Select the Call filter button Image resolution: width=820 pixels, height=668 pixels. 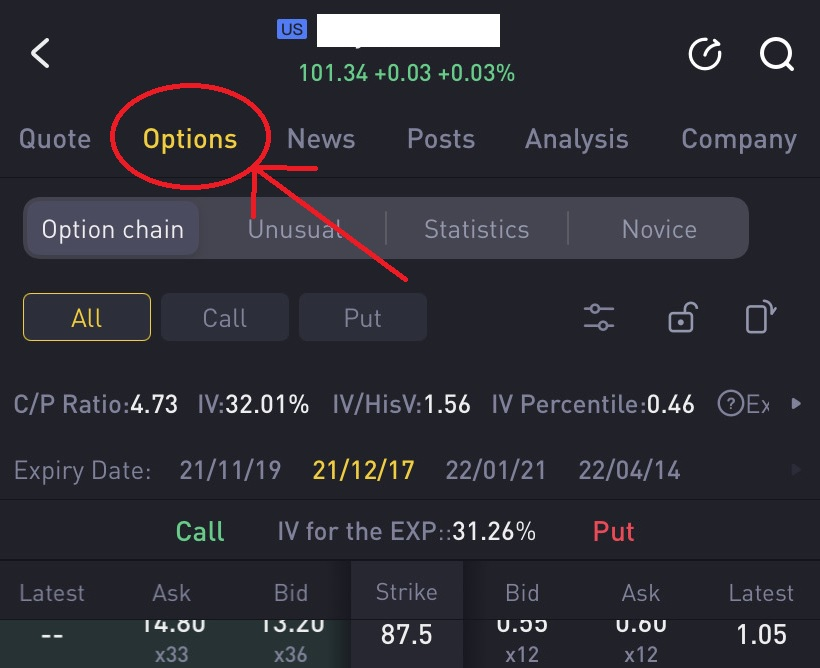click(225, 318)
